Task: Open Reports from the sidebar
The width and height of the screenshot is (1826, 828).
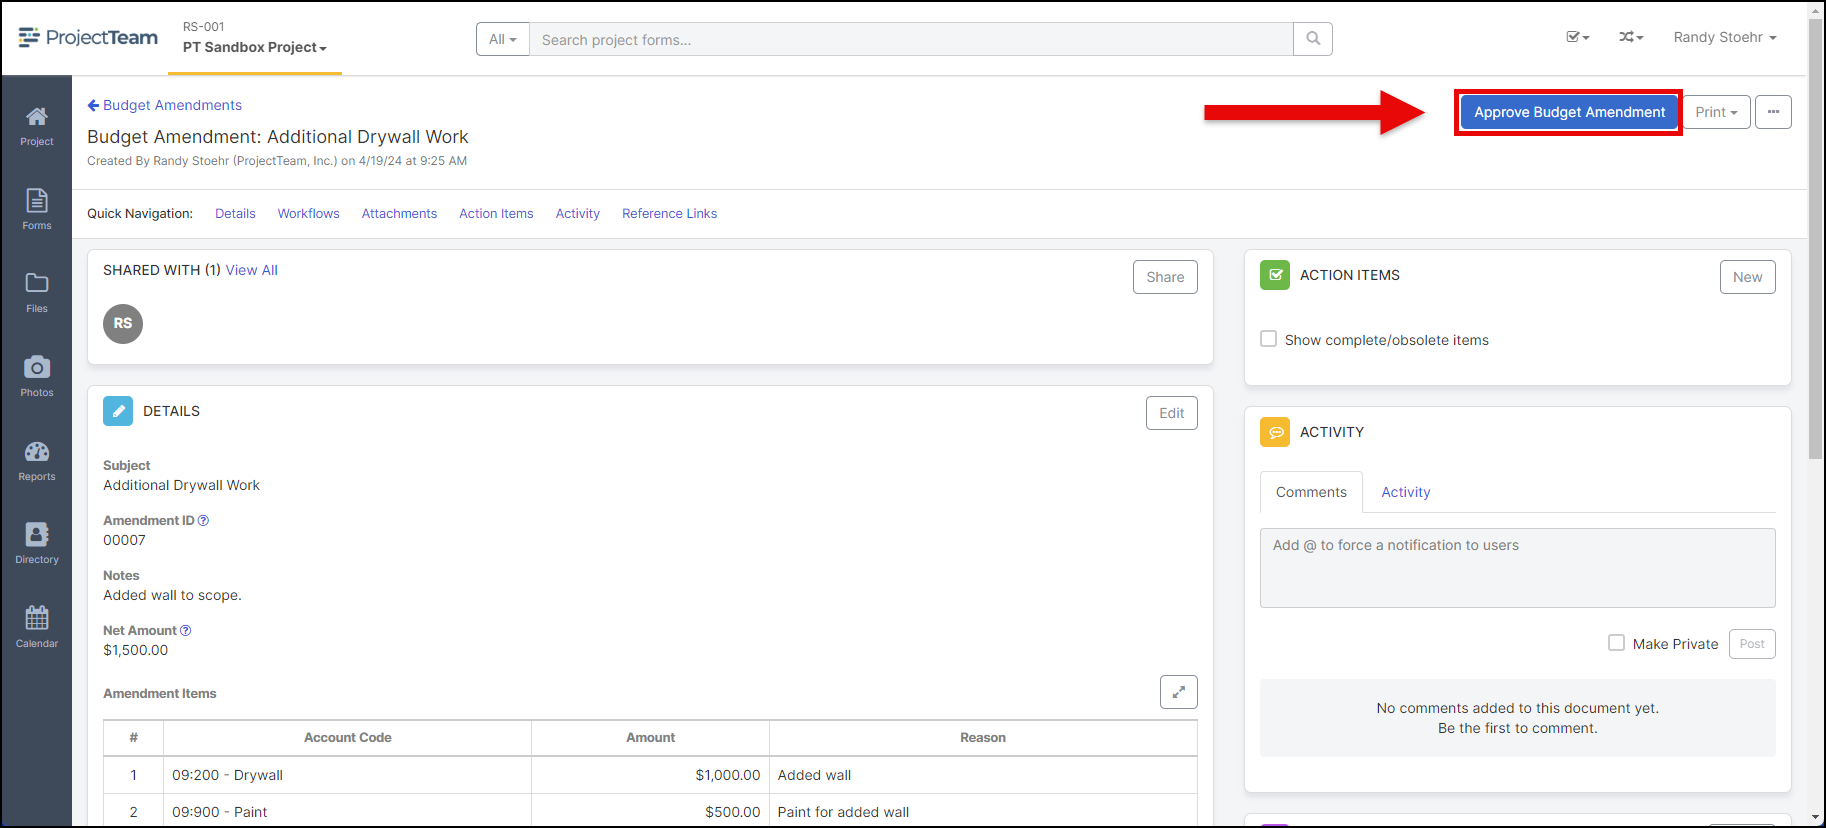Action: 37,461
